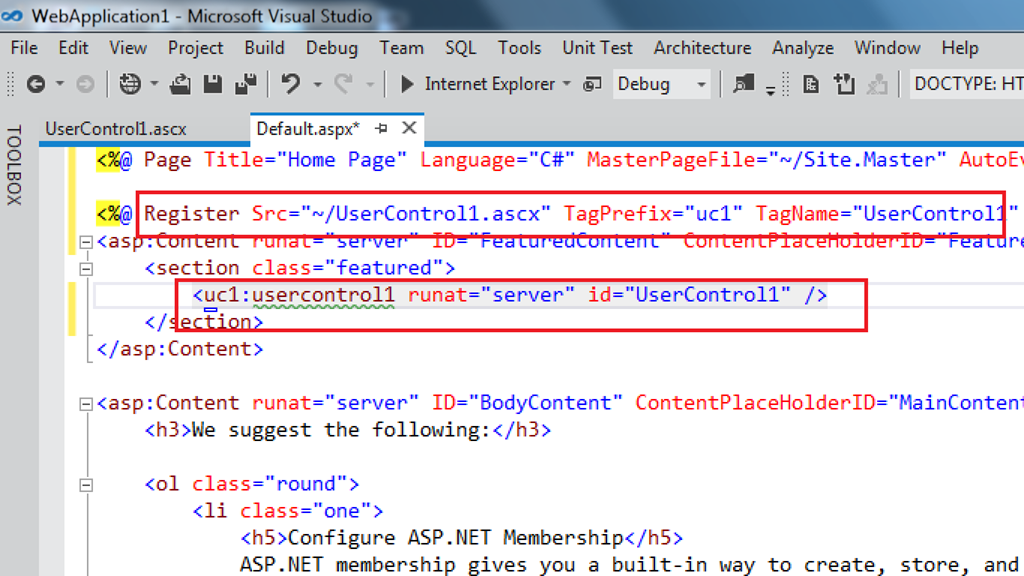Open the Edit menu
Screen dimensions: 1024x576
[73, 48]
